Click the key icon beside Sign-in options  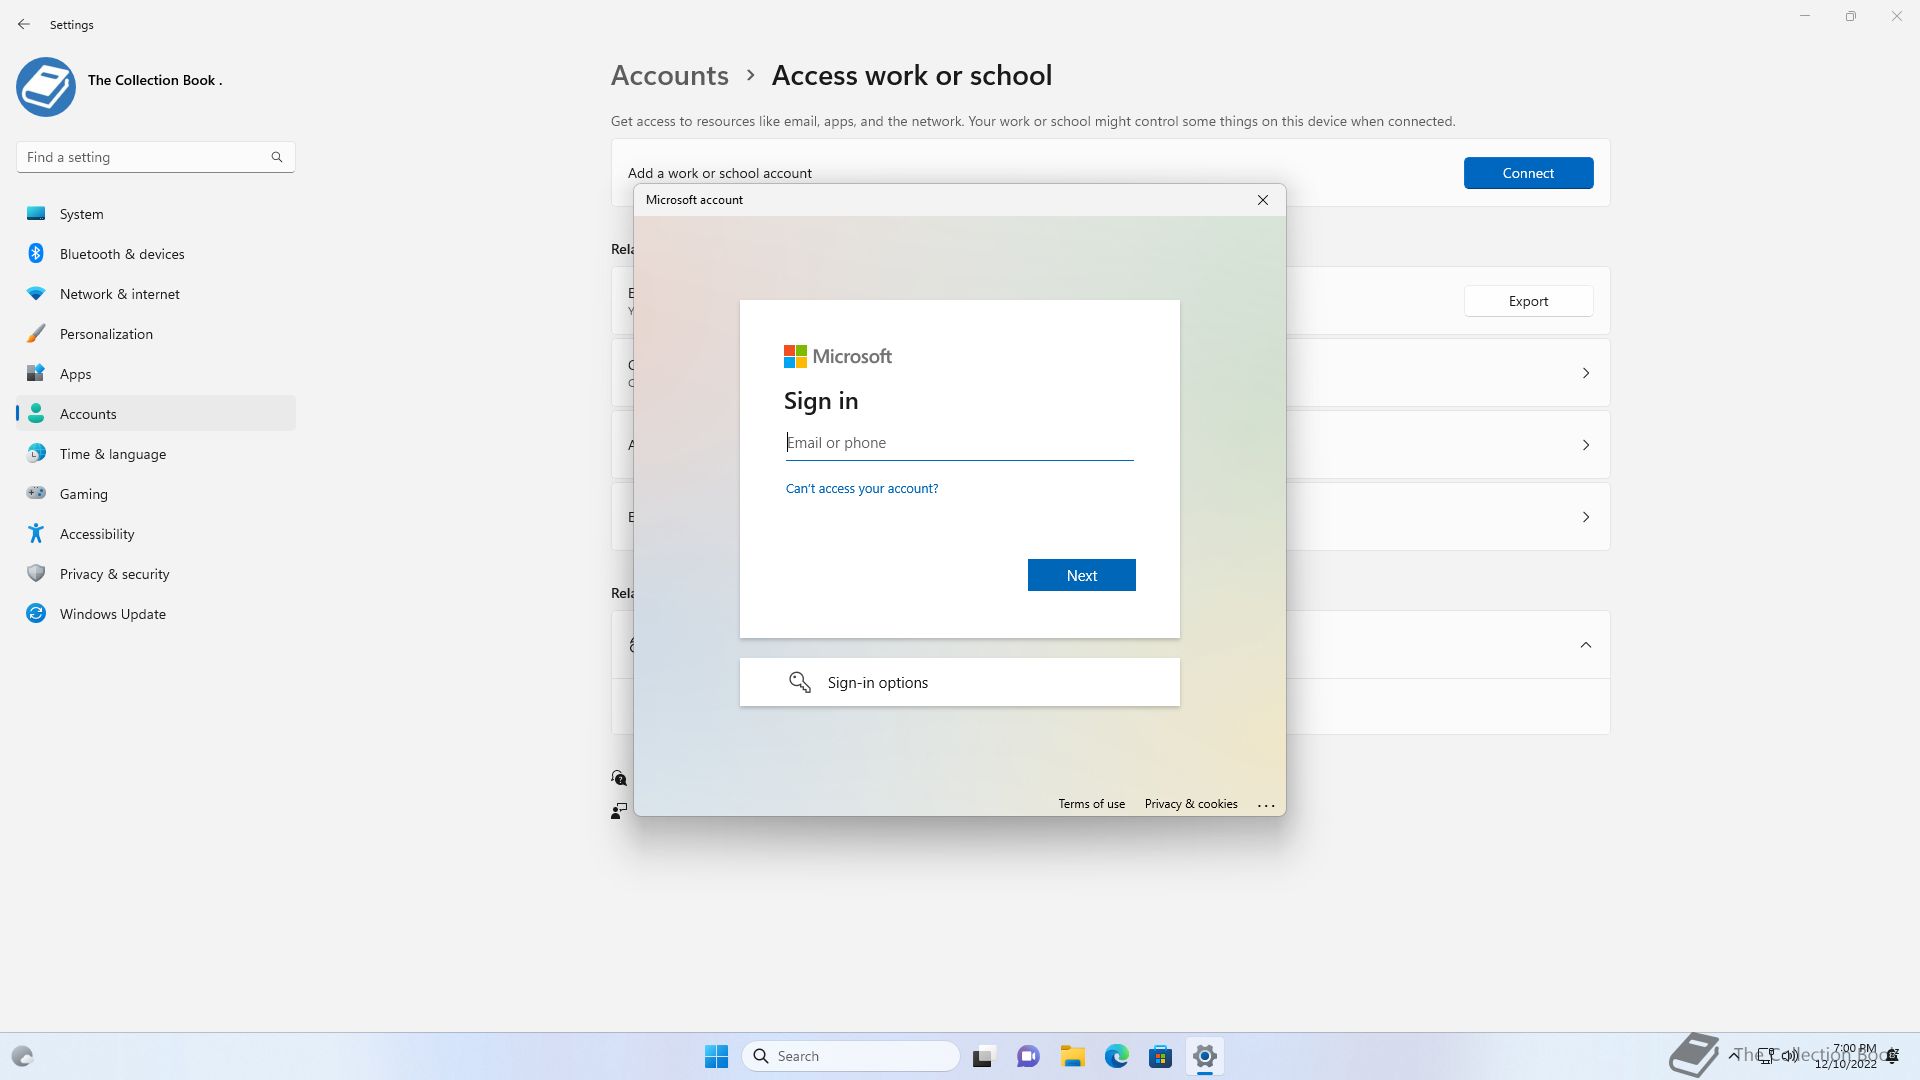click(799, 682)
